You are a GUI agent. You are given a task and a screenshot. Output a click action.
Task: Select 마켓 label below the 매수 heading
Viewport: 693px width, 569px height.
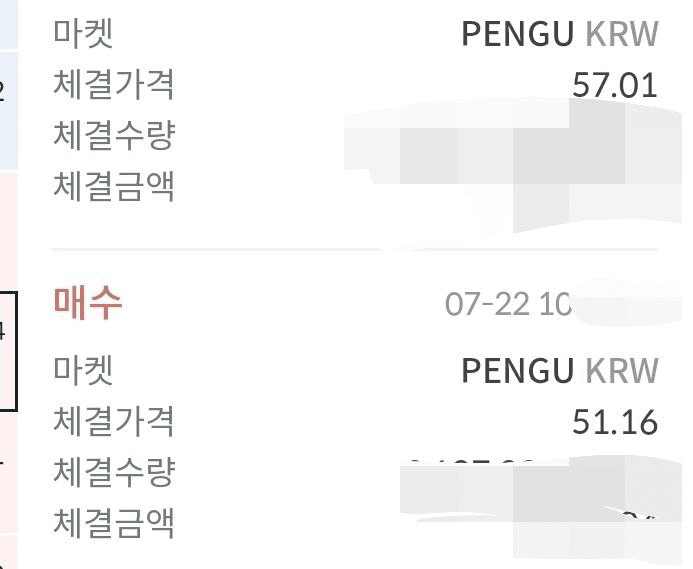83,370
